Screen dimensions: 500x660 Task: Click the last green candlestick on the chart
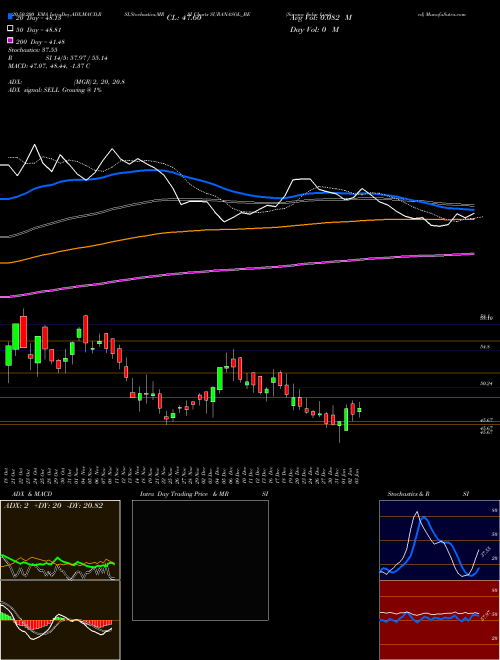pyautogui.click(x=359, y=410)
